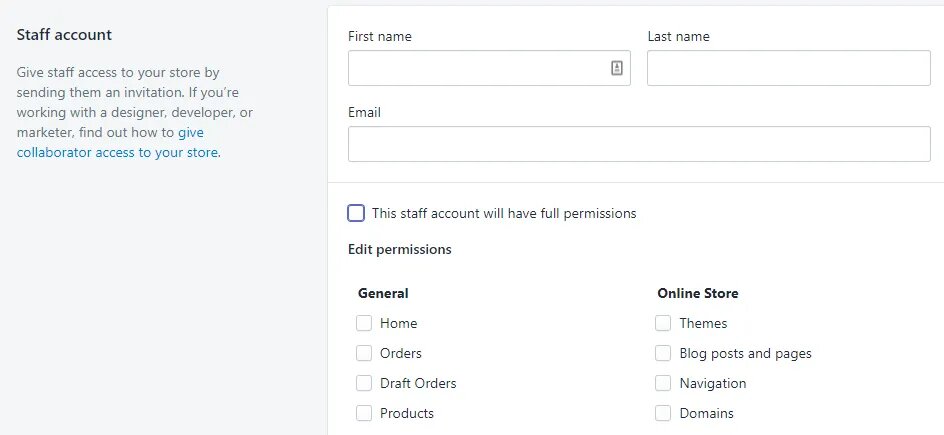Click into the Last name field
Screen dimensions: 944x435
[x=788, y=68]
